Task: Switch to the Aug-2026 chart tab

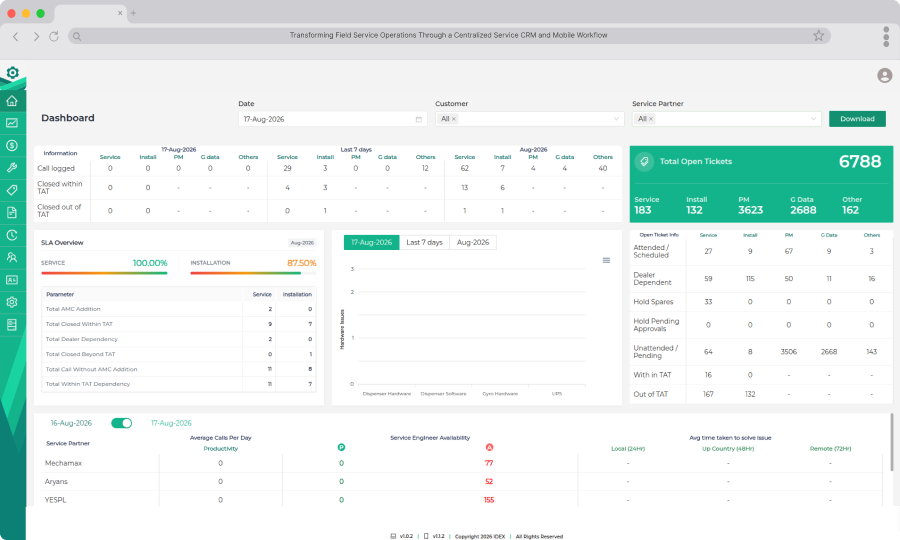Action: (x=473, y=242)
